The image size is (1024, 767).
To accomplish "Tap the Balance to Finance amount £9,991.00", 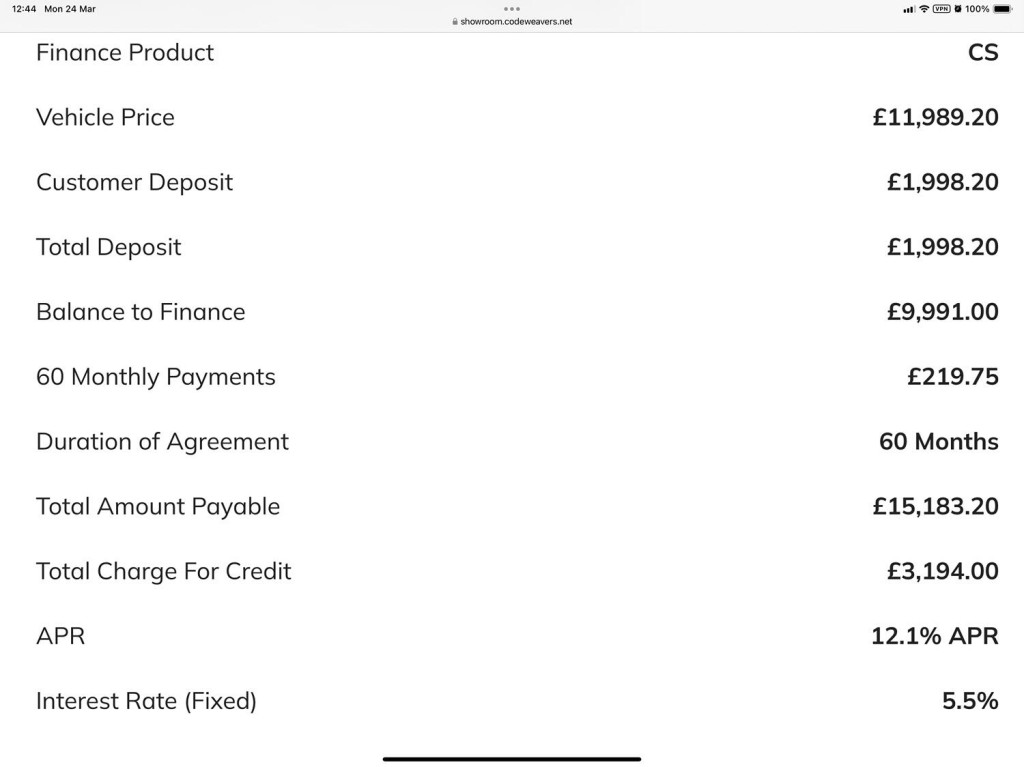I will tap(942, 312).
